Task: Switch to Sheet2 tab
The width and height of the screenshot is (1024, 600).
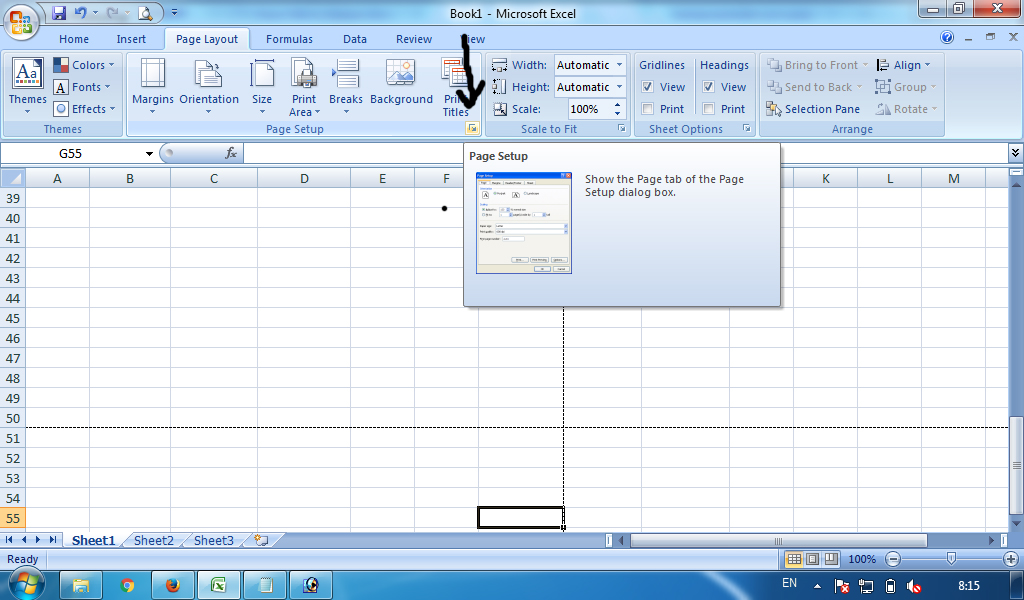Action: (x=153, y=541)
